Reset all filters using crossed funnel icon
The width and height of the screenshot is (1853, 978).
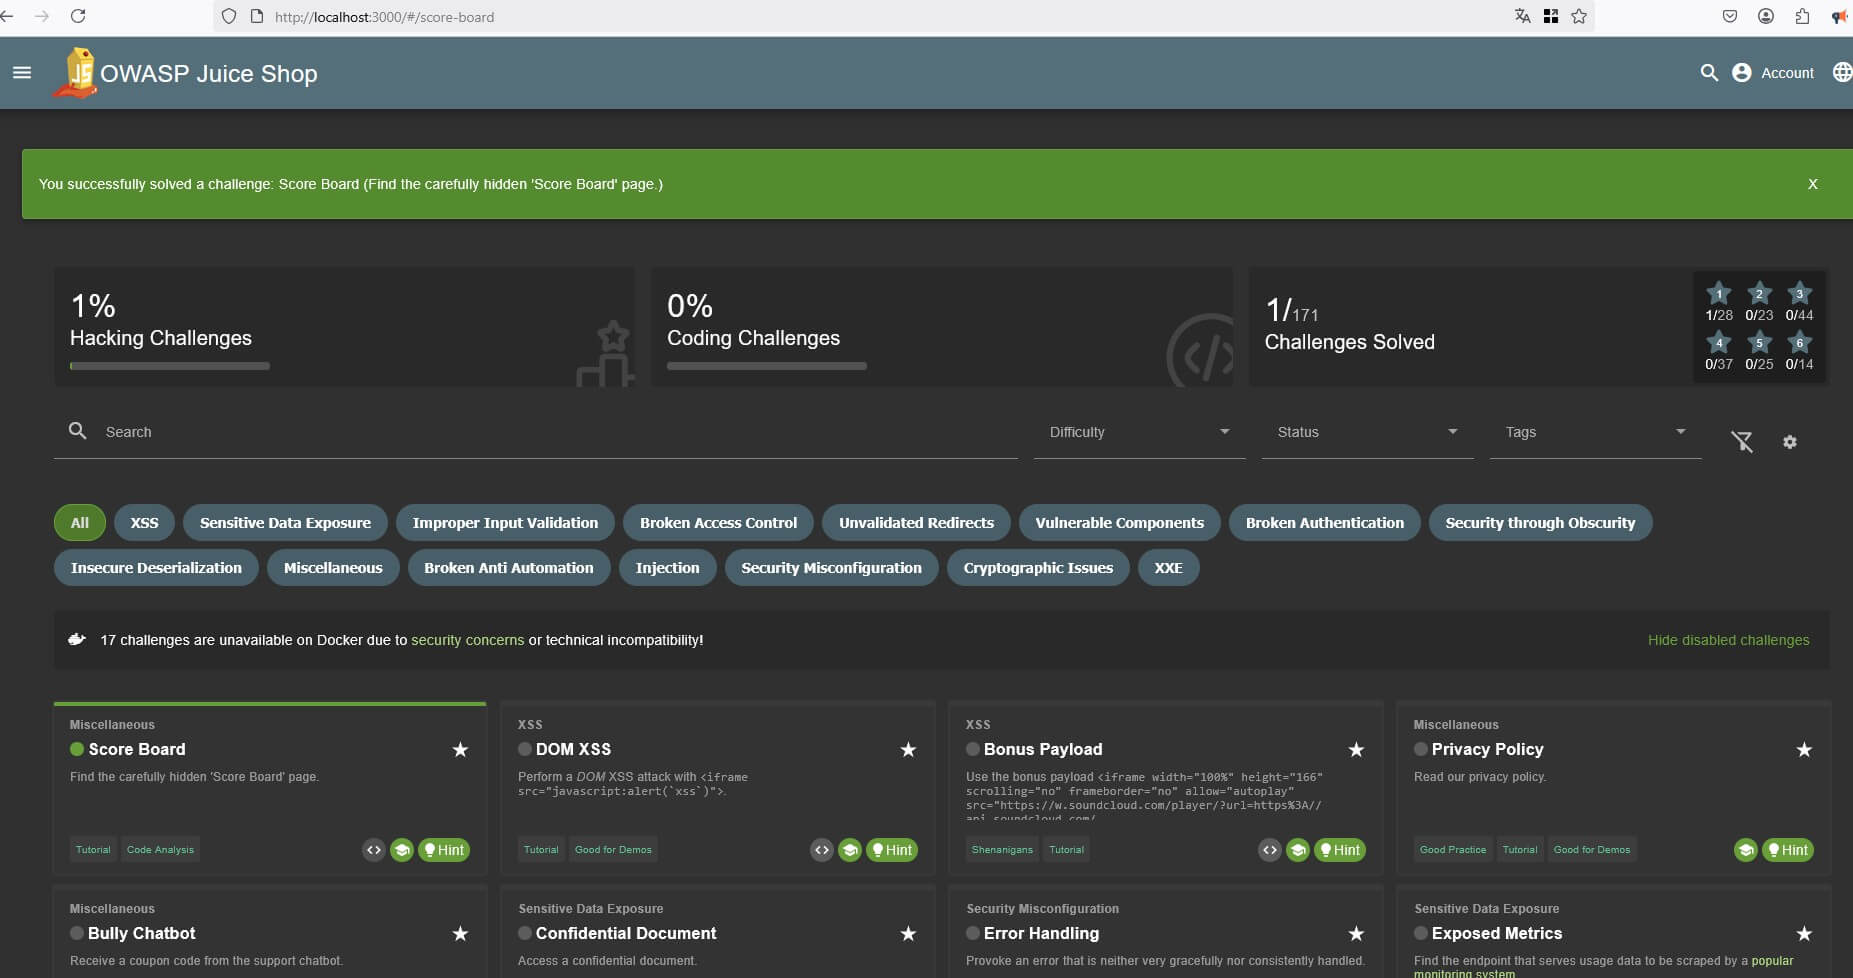[x=1742, y=442]
